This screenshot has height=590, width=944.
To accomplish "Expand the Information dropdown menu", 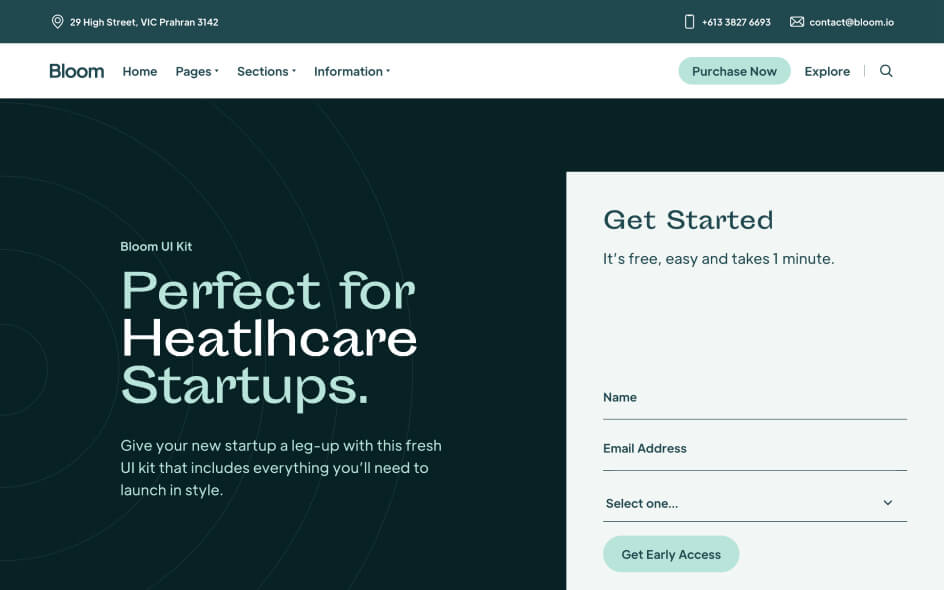I will (x=352, y=71).
